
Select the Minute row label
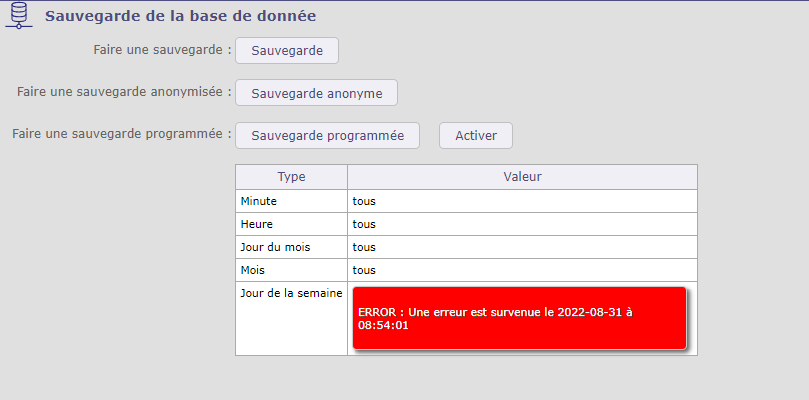260,201
